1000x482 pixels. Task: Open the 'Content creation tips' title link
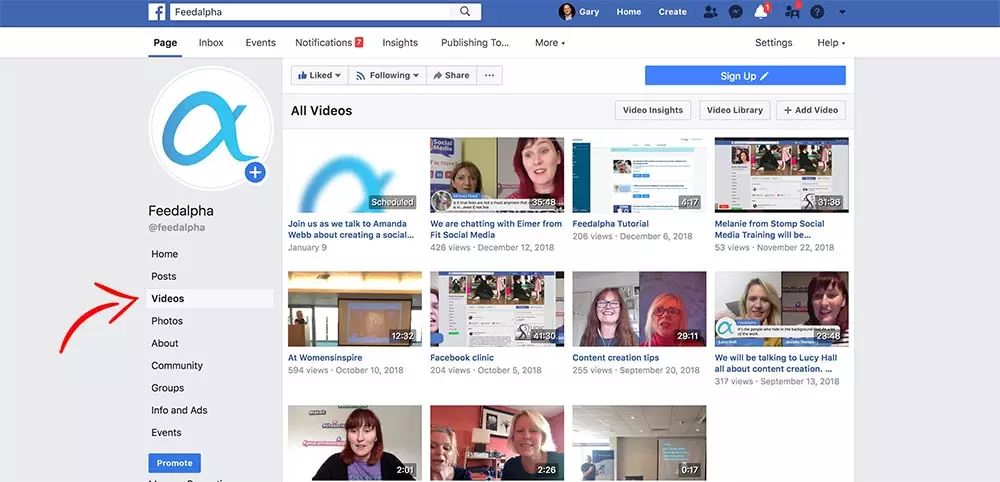tap(616, 358)
